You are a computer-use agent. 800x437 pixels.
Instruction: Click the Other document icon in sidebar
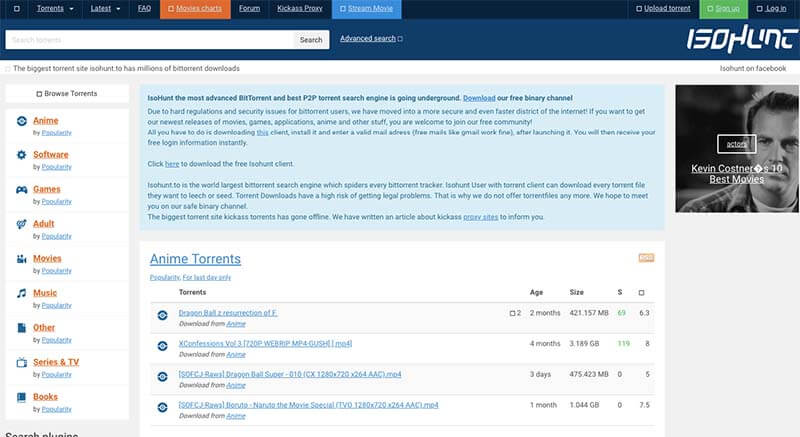point(21,328)
